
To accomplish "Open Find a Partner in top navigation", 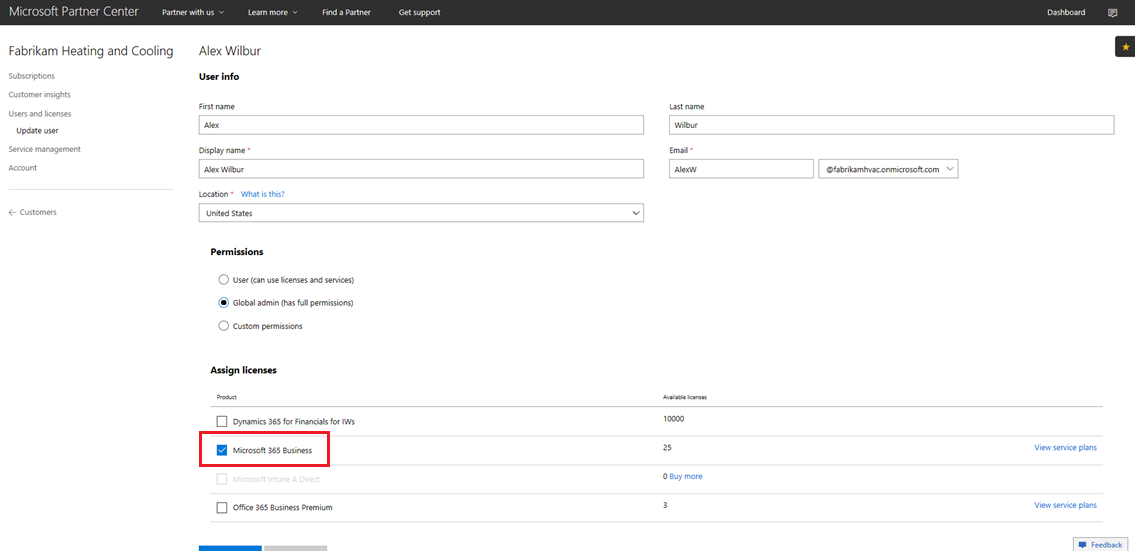I will (346, 13).
